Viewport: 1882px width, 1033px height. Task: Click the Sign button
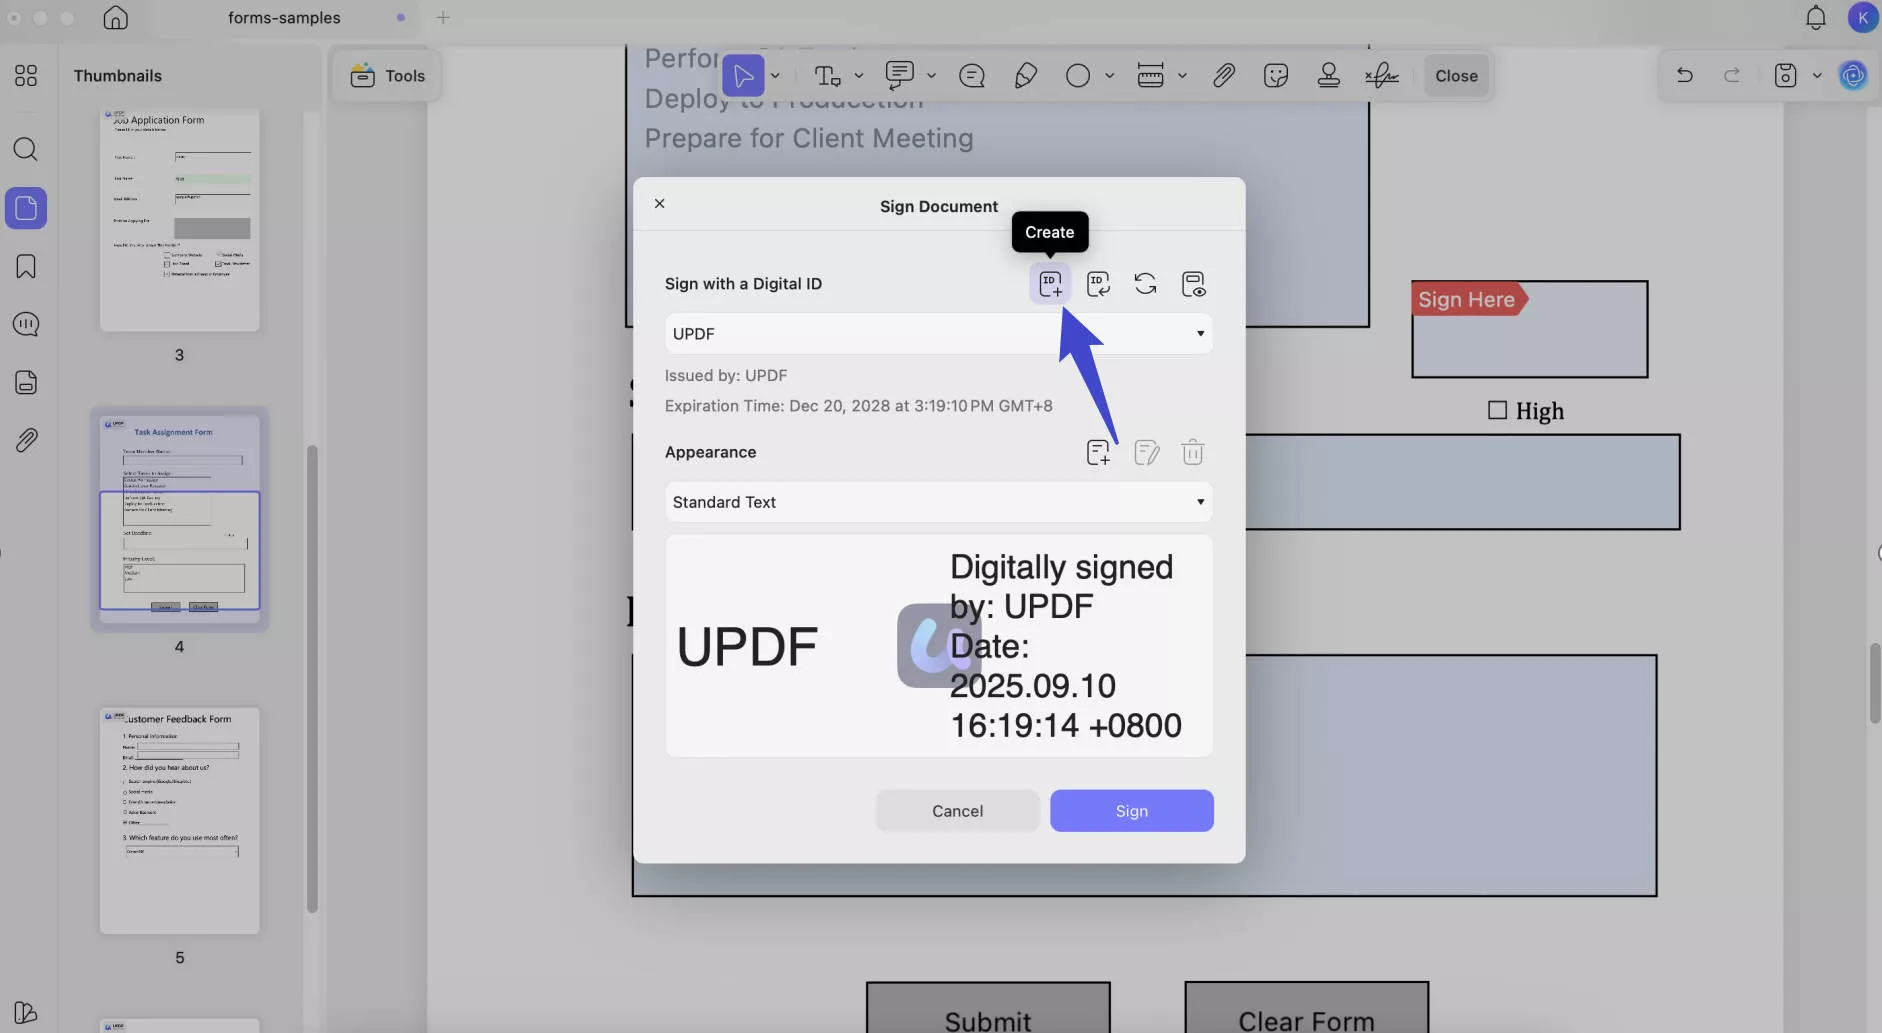coord(1130,810)
